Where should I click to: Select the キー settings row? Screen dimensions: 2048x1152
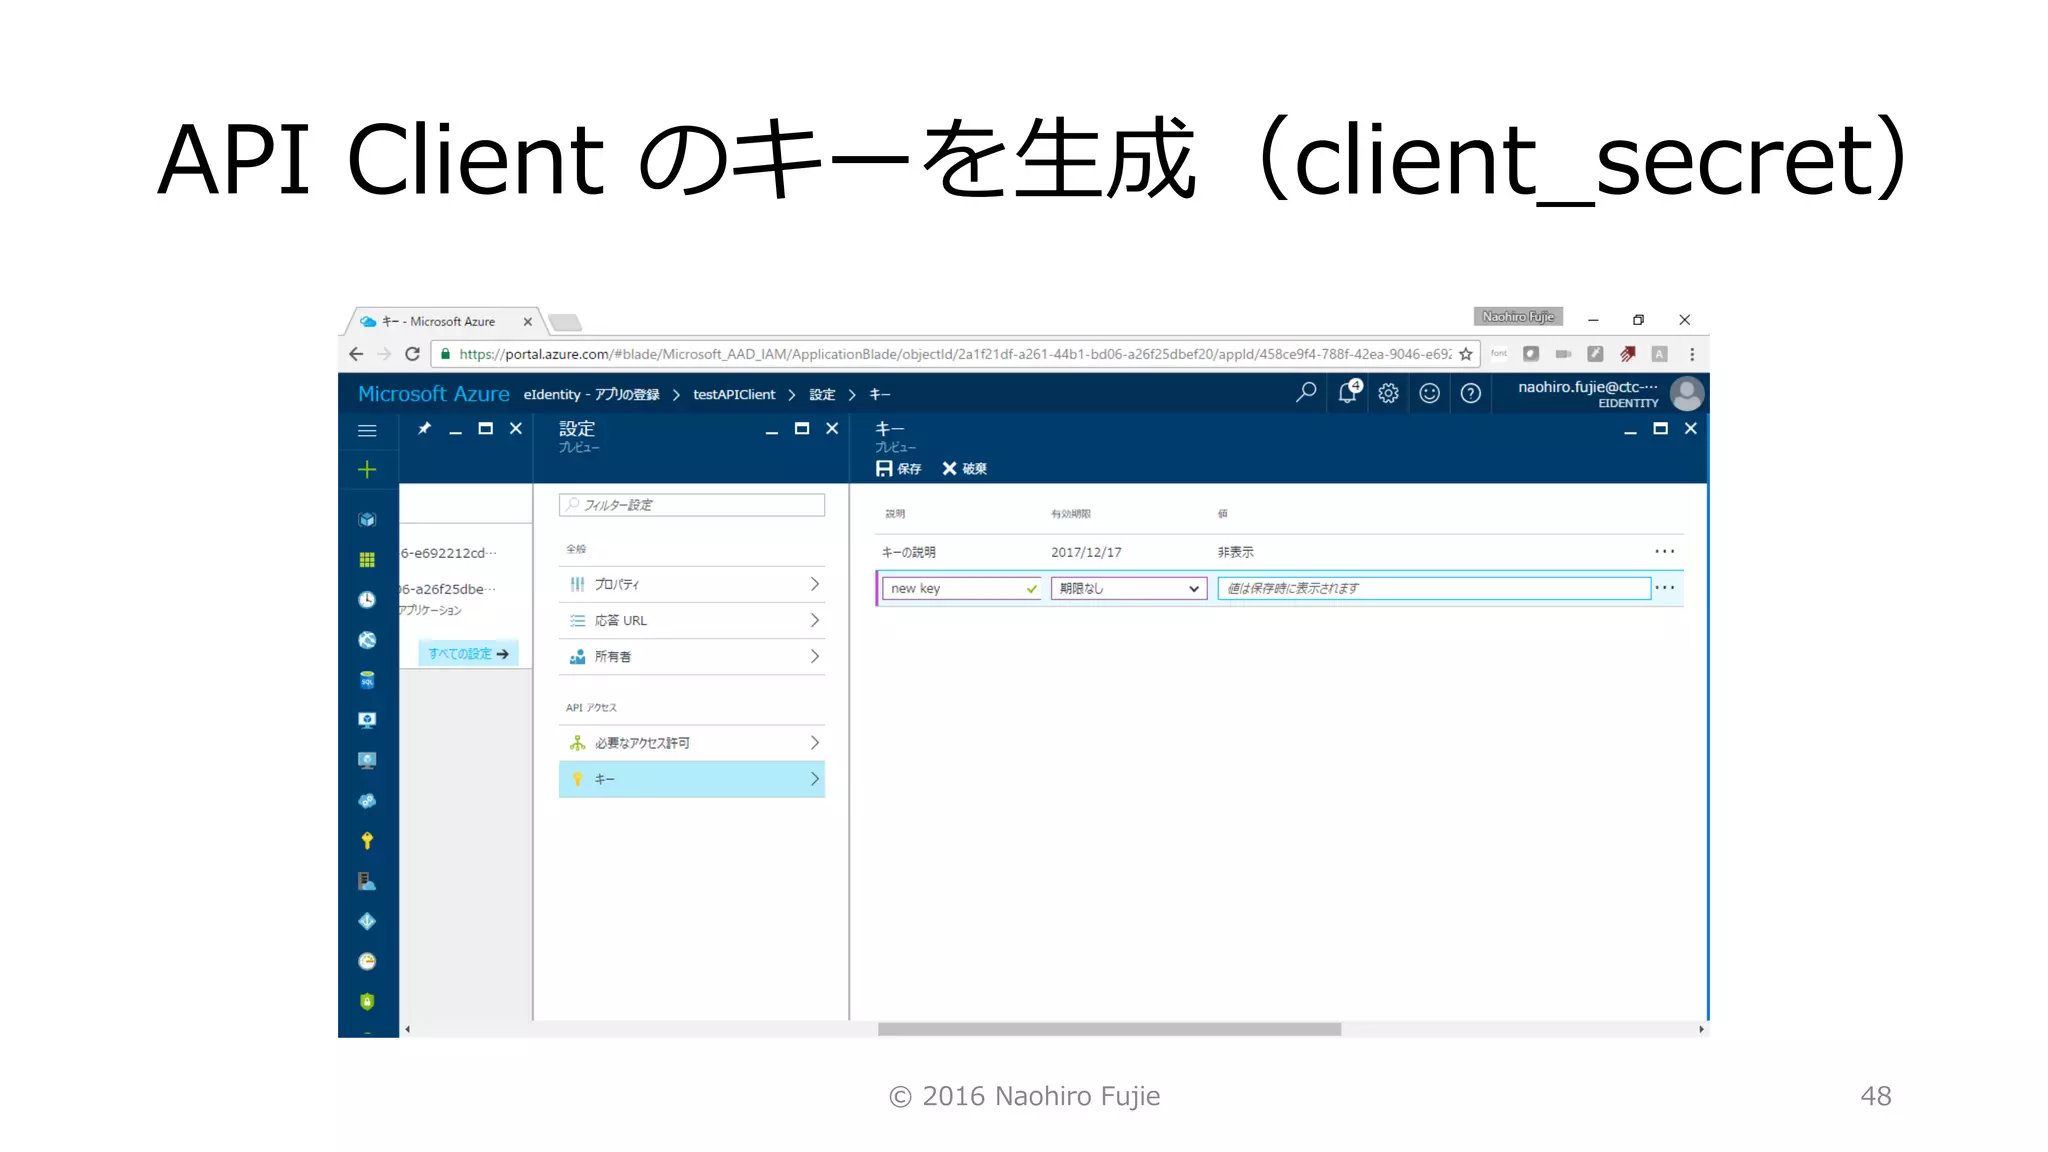(x=692, y=779)
